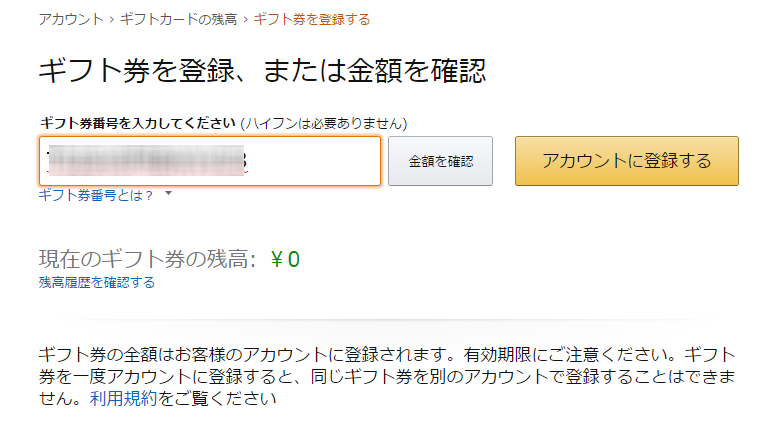Open the ギフト券番号とは？ help link
The width and height of the screenshot is (764, 428).
coord(96,195)
